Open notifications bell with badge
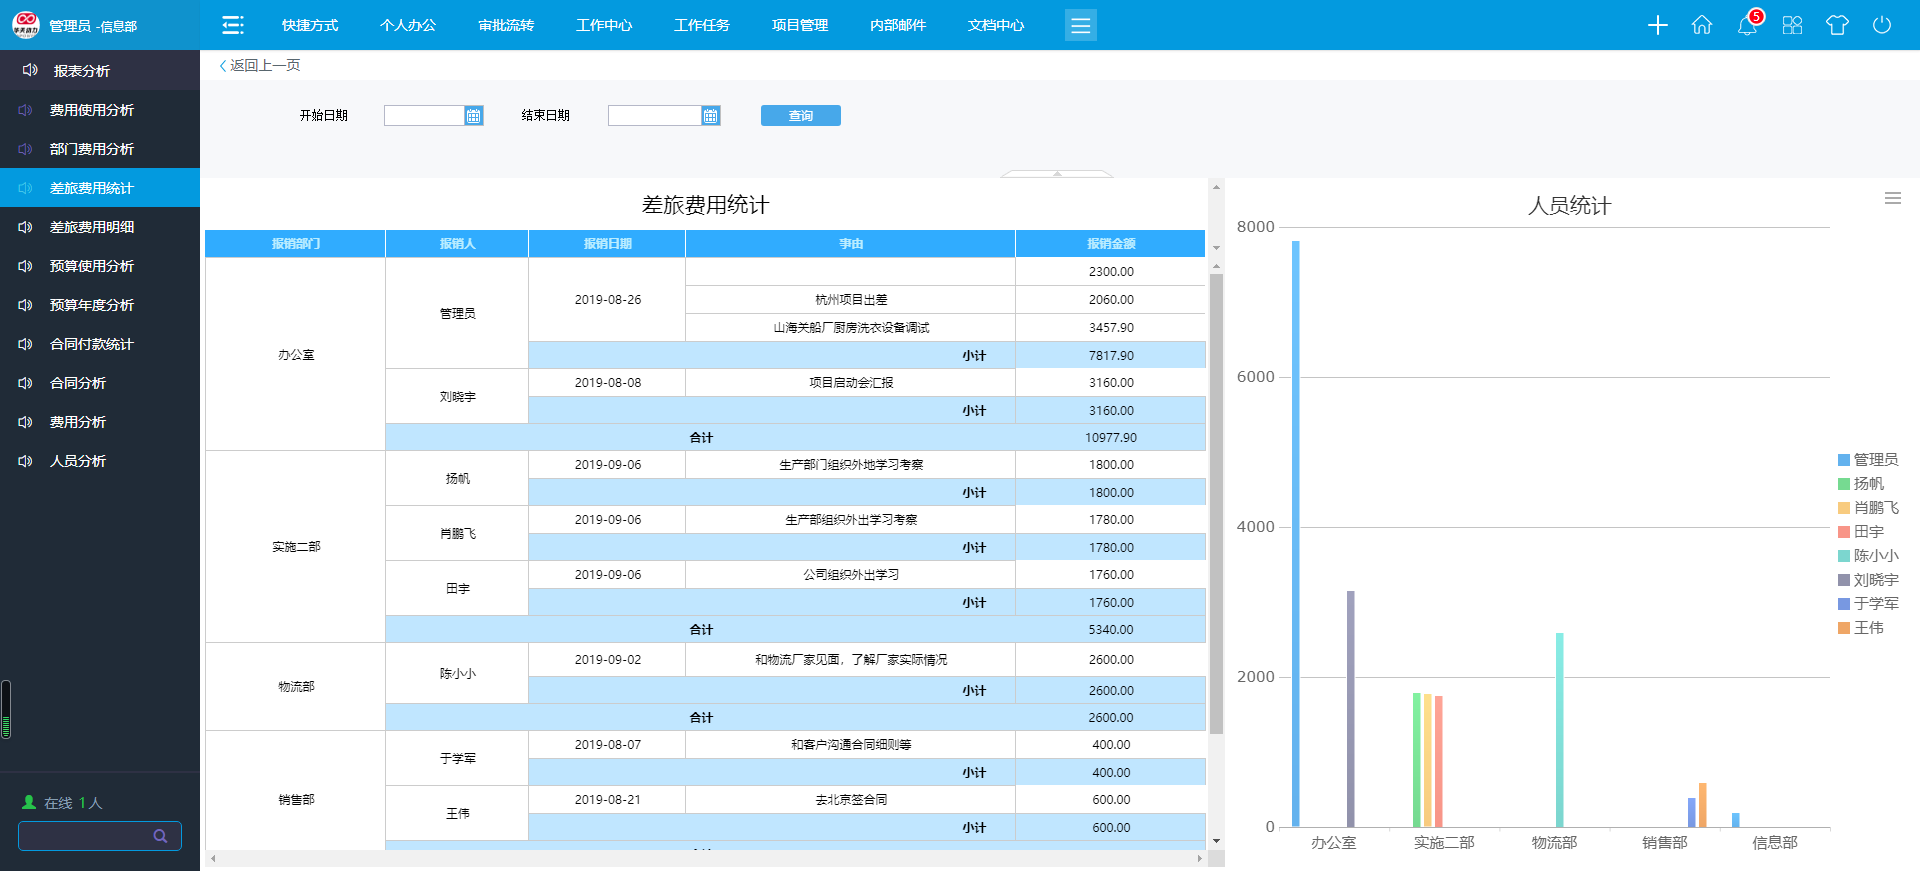This screenshot has height=871, width=1920. pyautogui.click(x=1747, y=25)
